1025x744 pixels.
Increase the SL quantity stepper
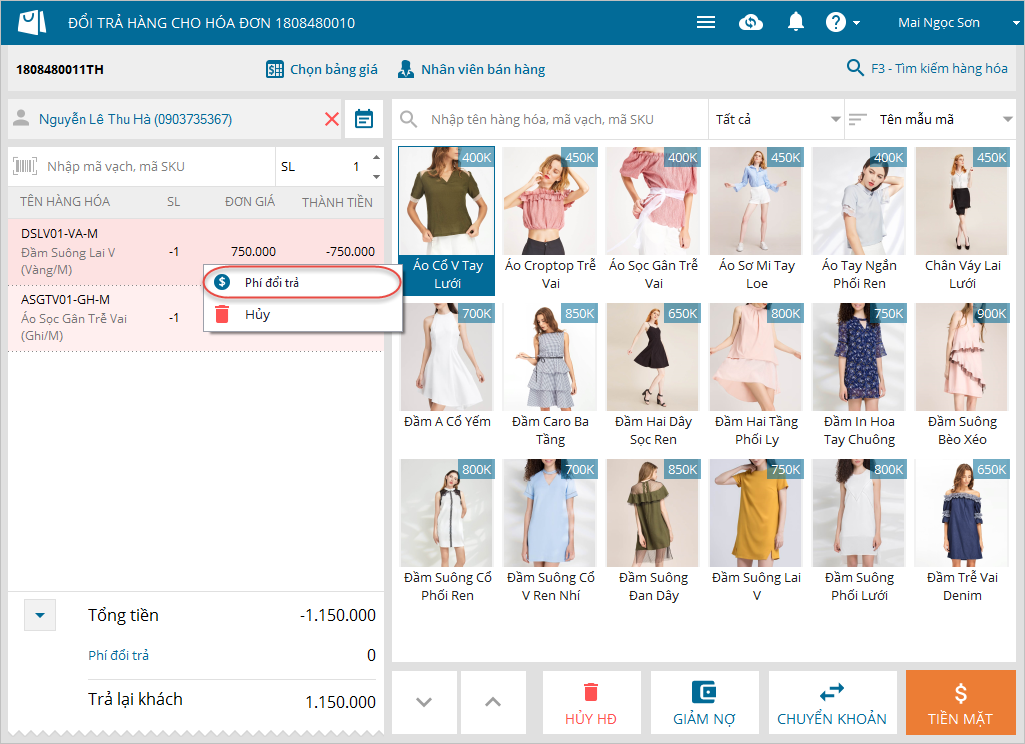376,158
